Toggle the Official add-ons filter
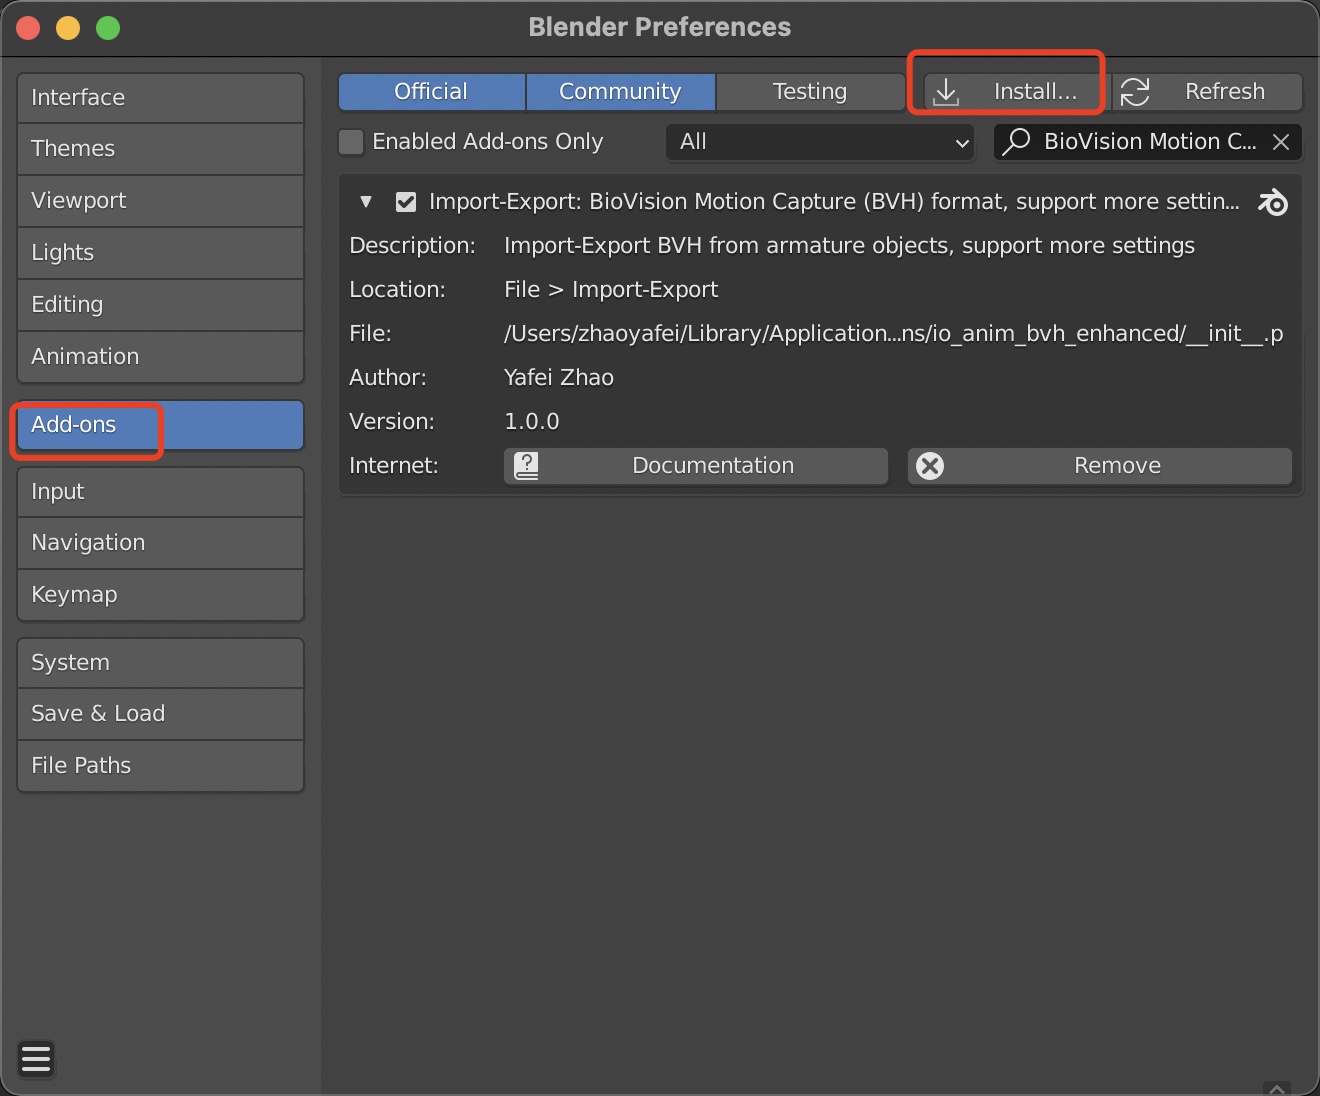Screen dimensions: 1320x1096 pos(431,92)
